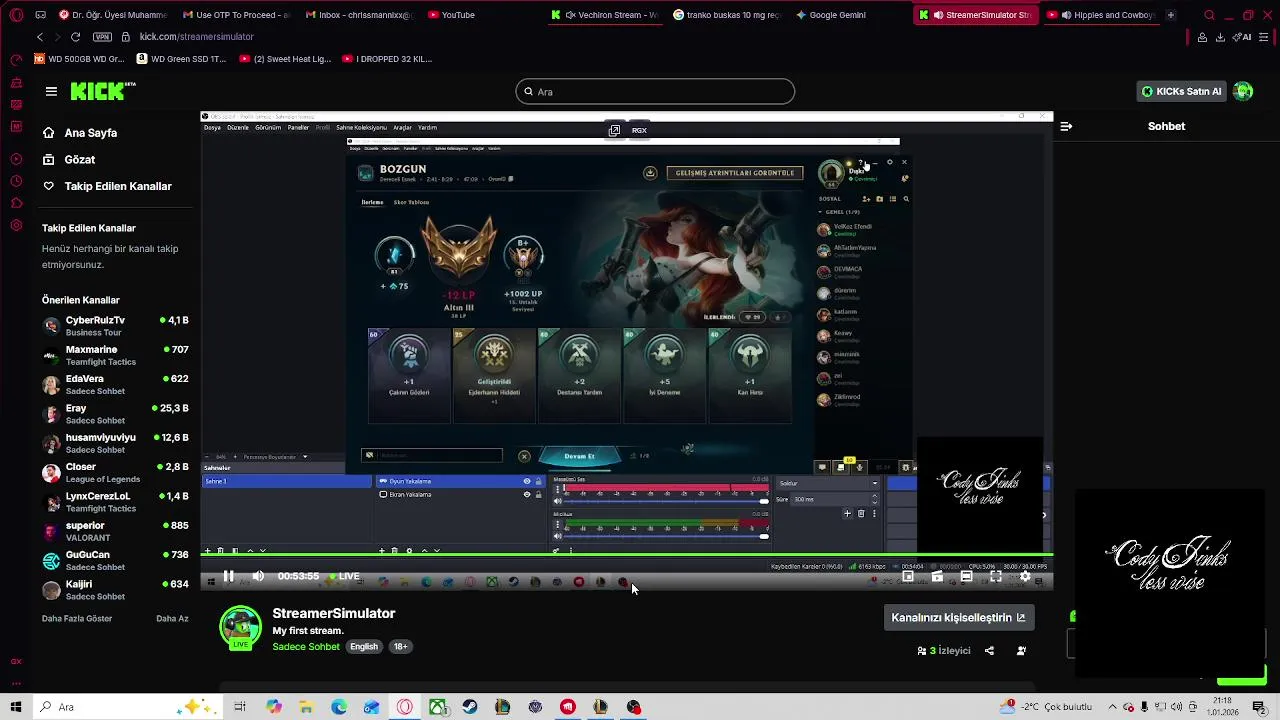Open the Sadece Sohbet category link
This screenshot has width=1280, height=720.
[306, 647]
